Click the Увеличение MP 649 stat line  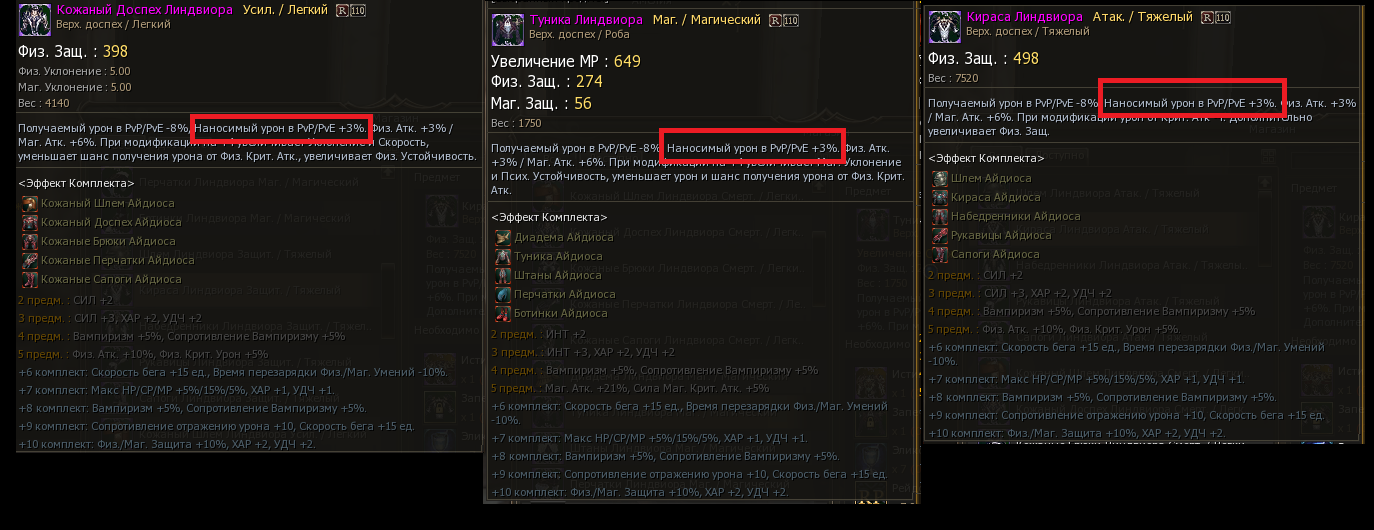coord(565,61)
